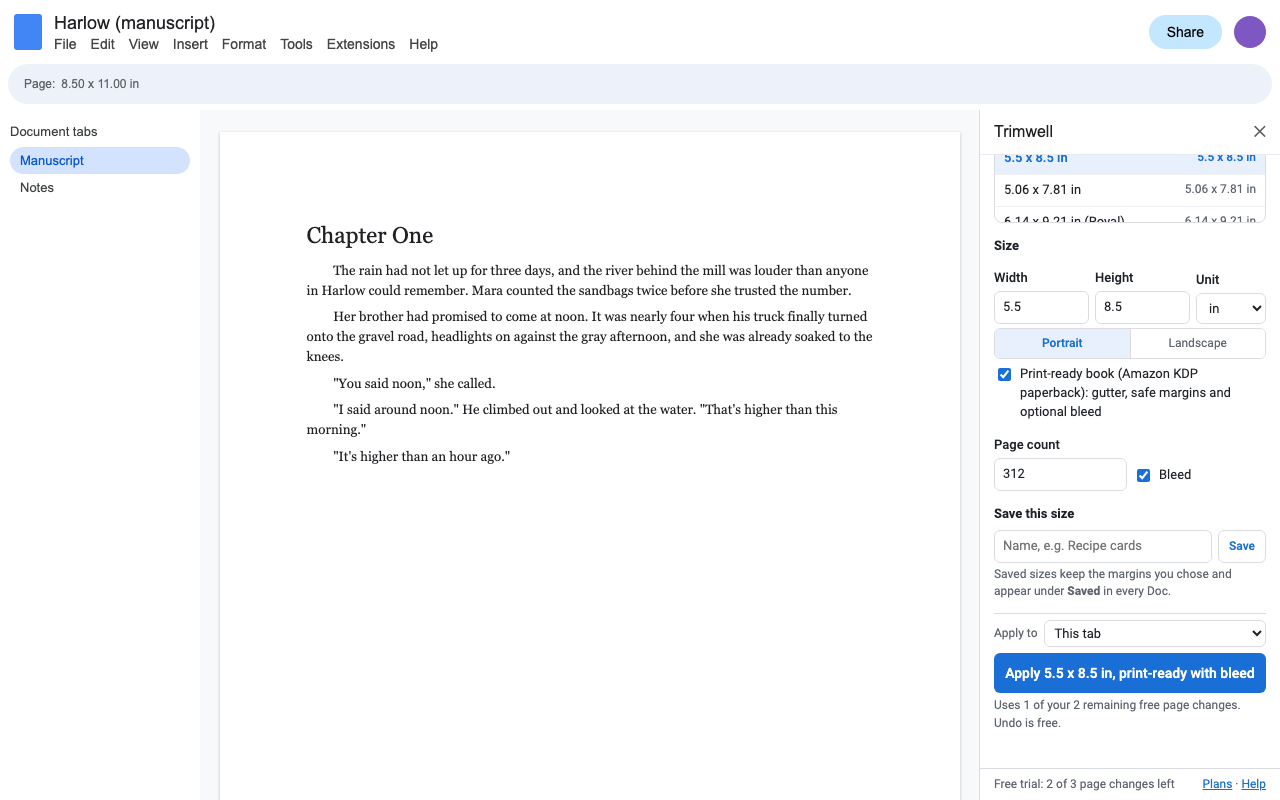Open the Help menu

pyautogui.click(x=423, y=44)
